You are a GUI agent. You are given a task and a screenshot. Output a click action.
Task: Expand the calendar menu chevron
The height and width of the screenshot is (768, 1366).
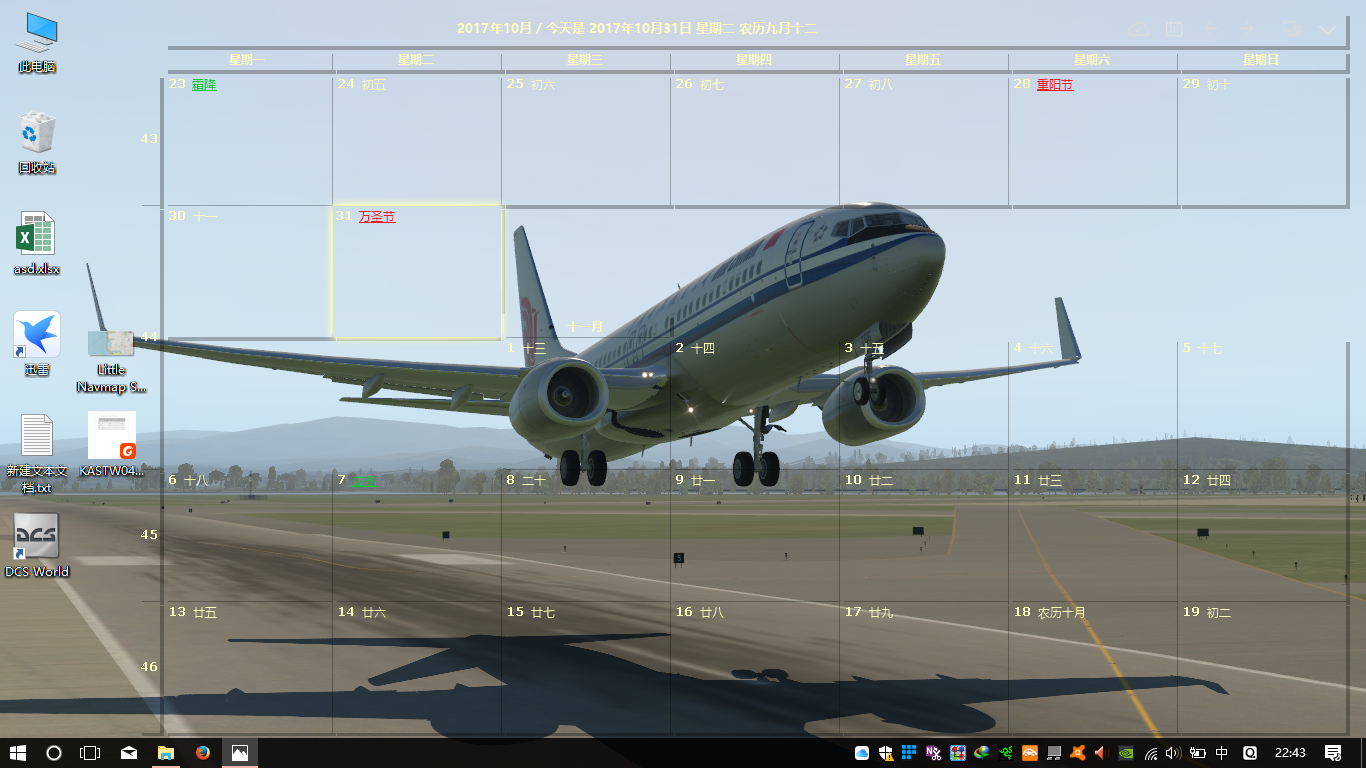pos(1327,30)
